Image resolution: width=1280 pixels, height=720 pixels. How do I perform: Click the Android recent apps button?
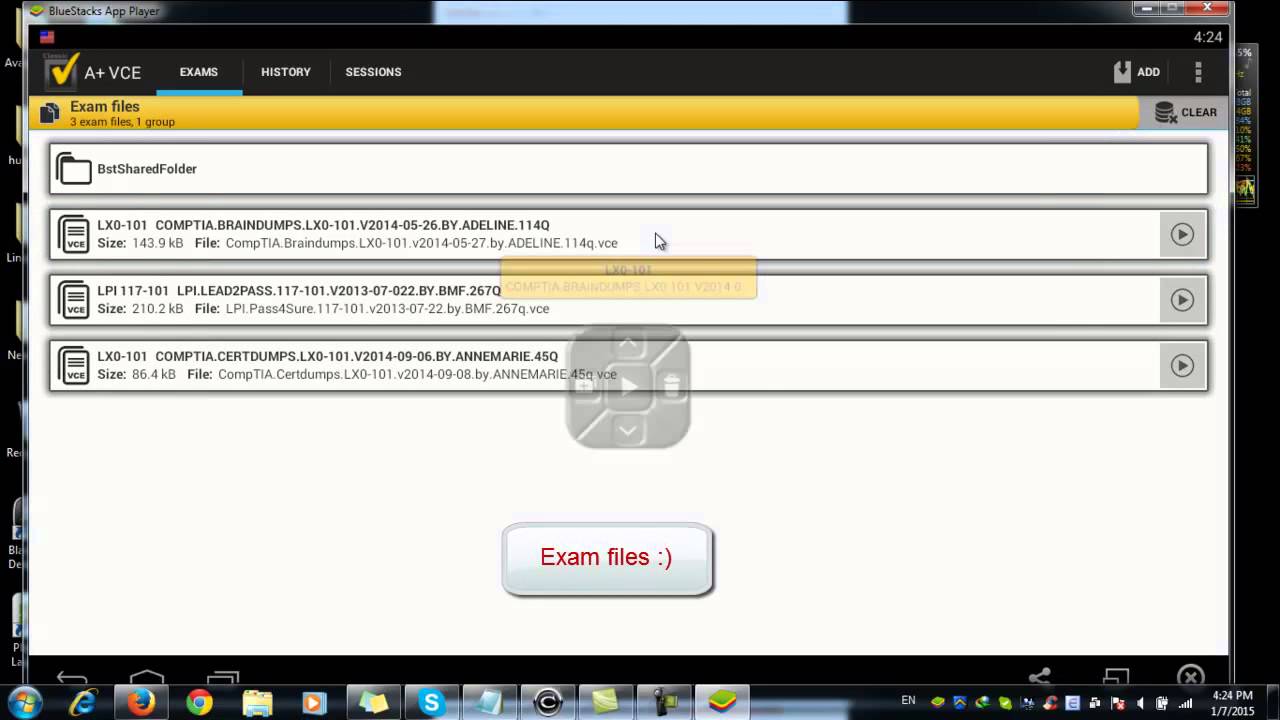coord(223,677)
